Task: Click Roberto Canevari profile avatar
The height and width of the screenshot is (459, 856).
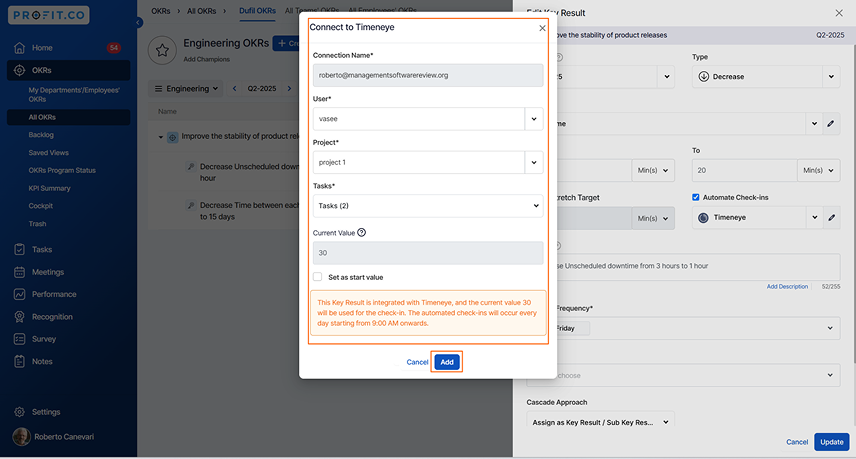Action: click(21, 437)
